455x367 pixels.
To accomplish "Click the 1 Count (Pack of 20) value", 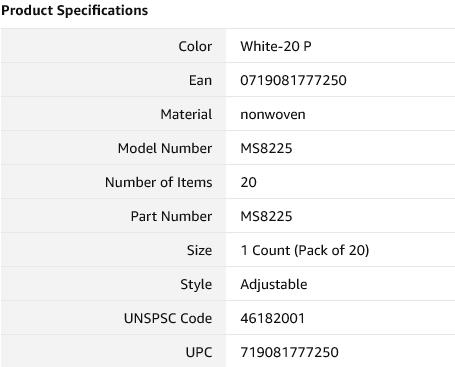I will click(x=305, y=250).
